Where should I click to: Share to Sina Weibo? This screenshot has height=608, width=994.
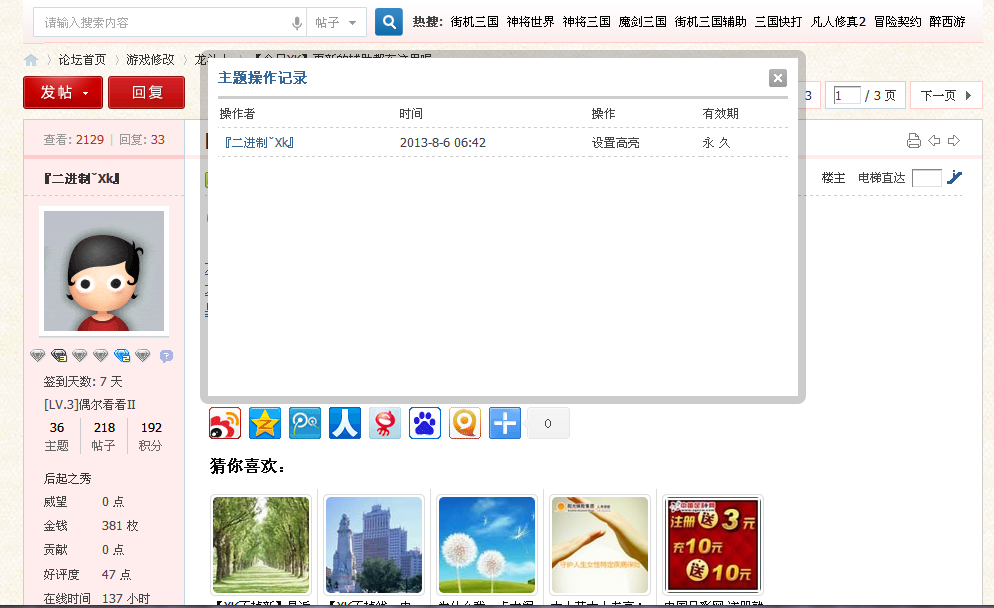[x=225, y=424]
